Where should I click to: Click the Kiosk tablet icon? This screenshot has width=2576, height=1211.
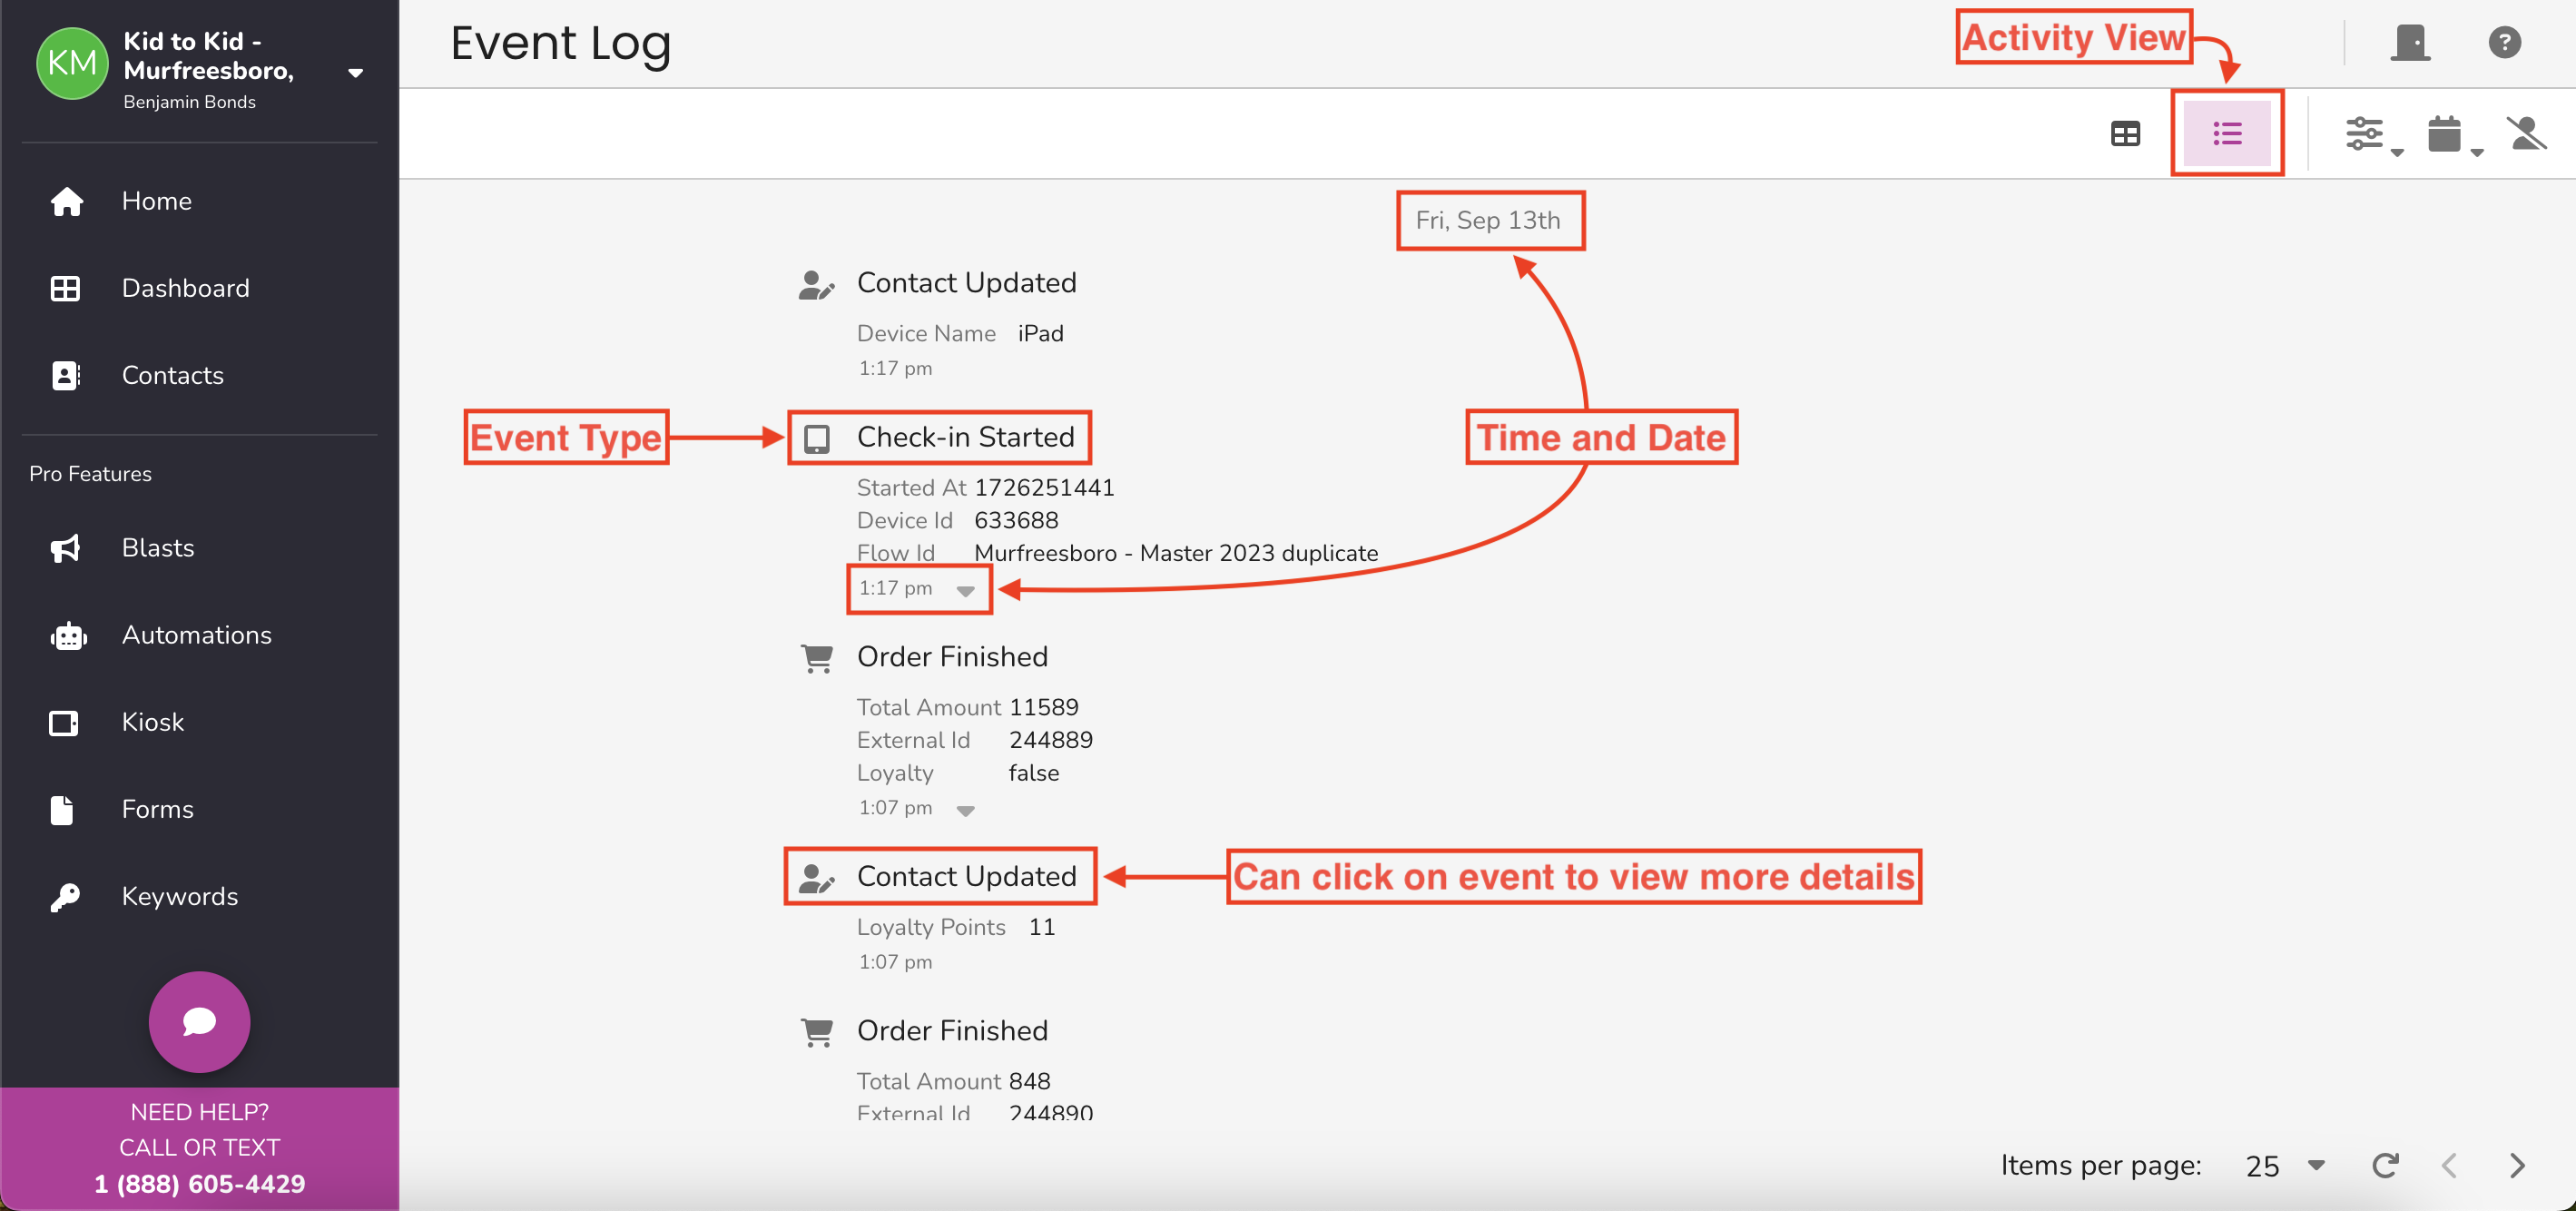(64, 722)
